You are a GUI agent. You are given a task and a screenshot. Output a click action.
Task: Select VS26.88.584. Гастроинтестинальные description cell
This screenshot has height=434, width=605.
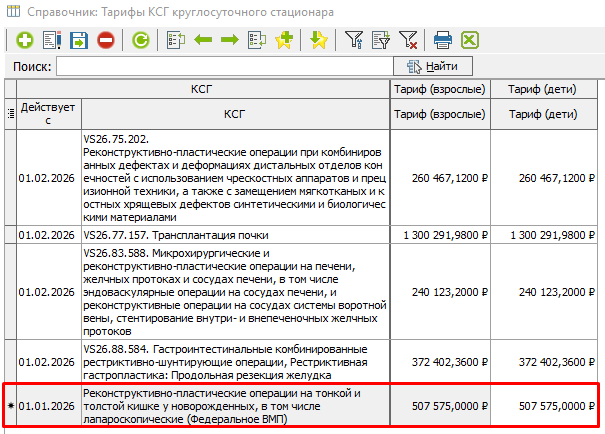[x=235, y=362]
